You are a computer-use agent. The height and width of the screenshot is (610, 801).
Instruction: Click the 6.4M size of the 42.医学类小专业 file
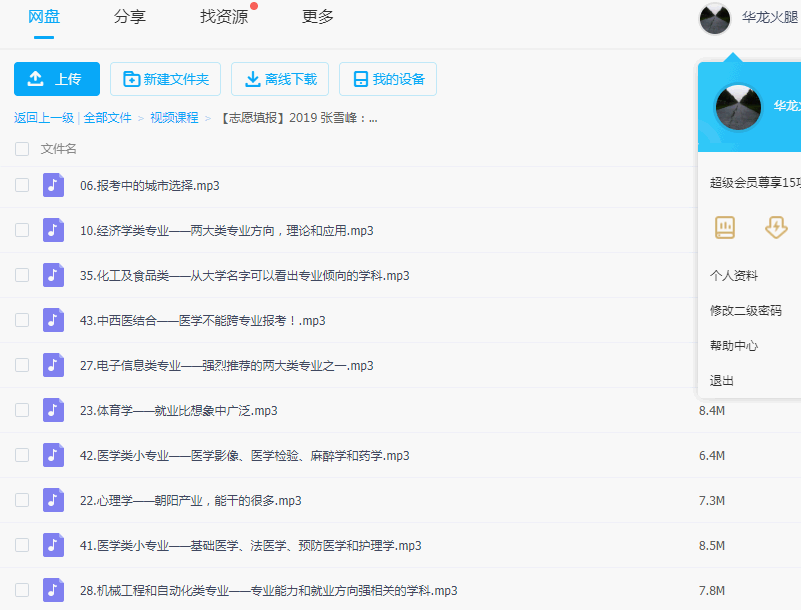712,455
